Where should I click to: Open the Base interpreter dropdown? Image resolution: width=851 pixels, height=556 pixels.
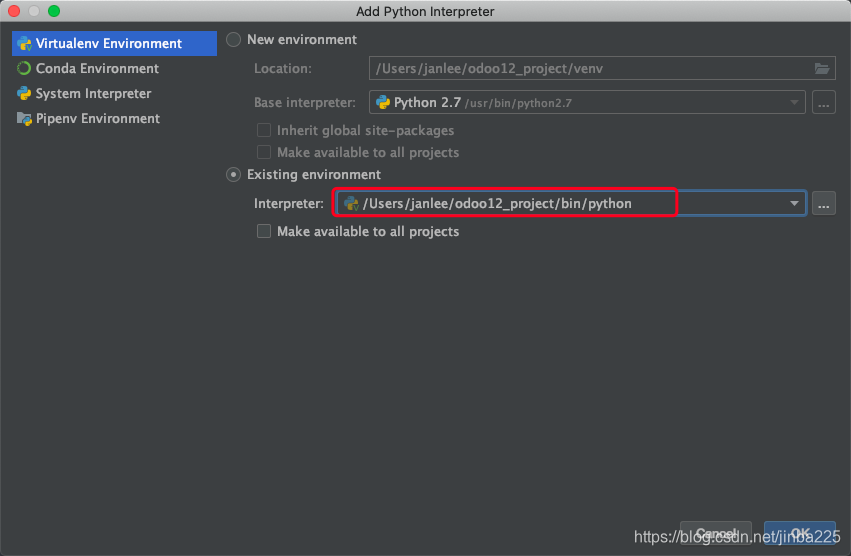coord(587,102)
